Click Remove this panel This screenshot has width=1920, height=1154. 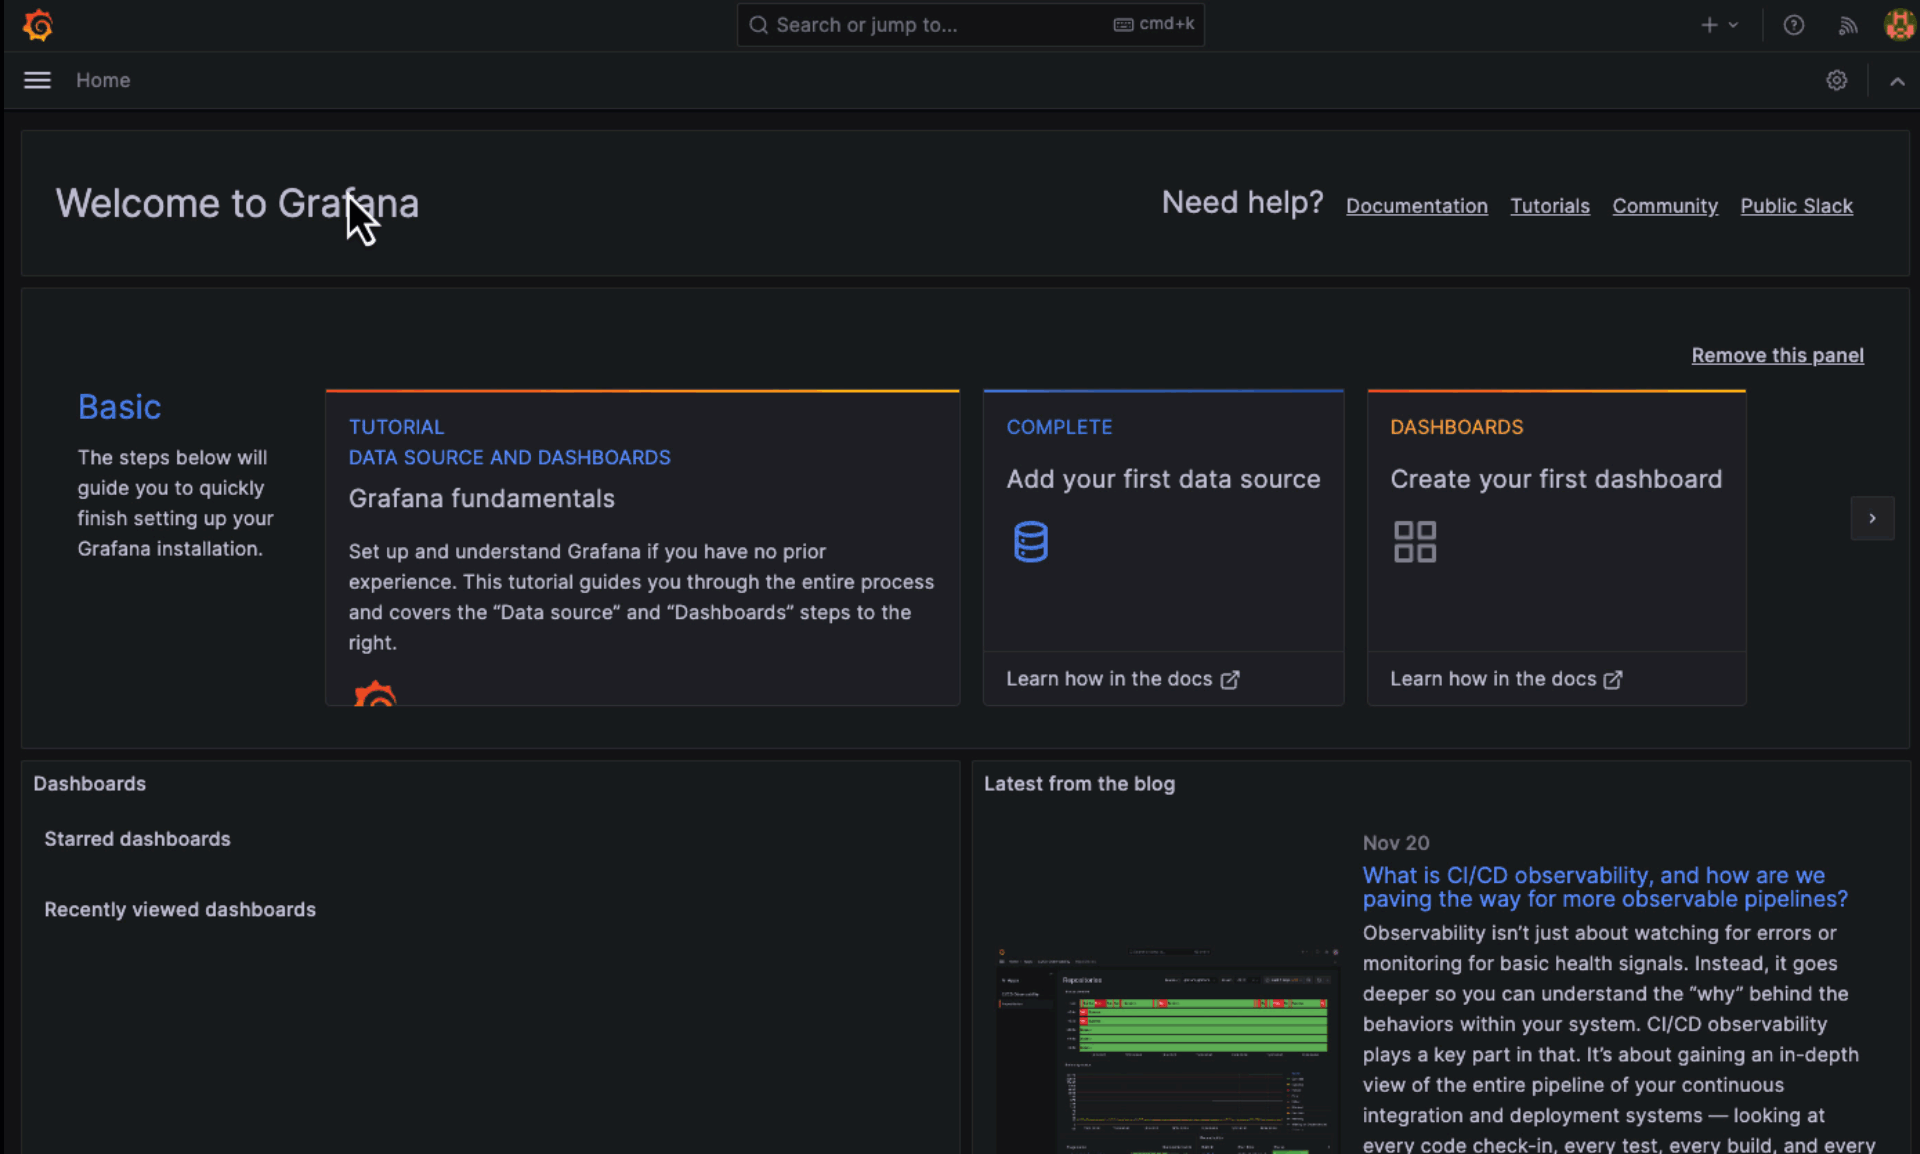click(1777, 355)
